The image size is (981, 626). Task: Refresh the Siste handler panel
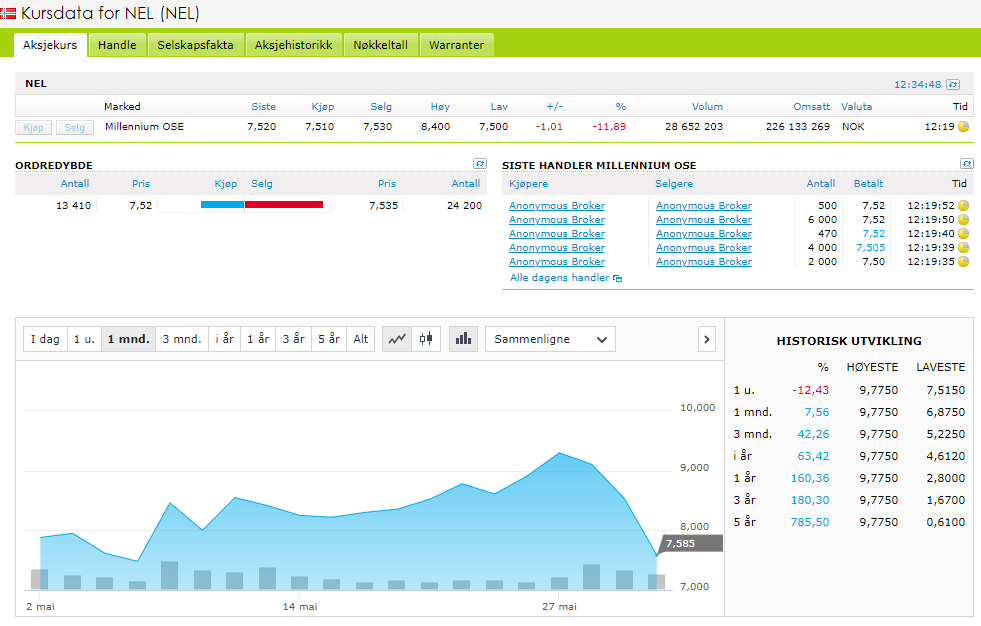(x=966, y=164)
